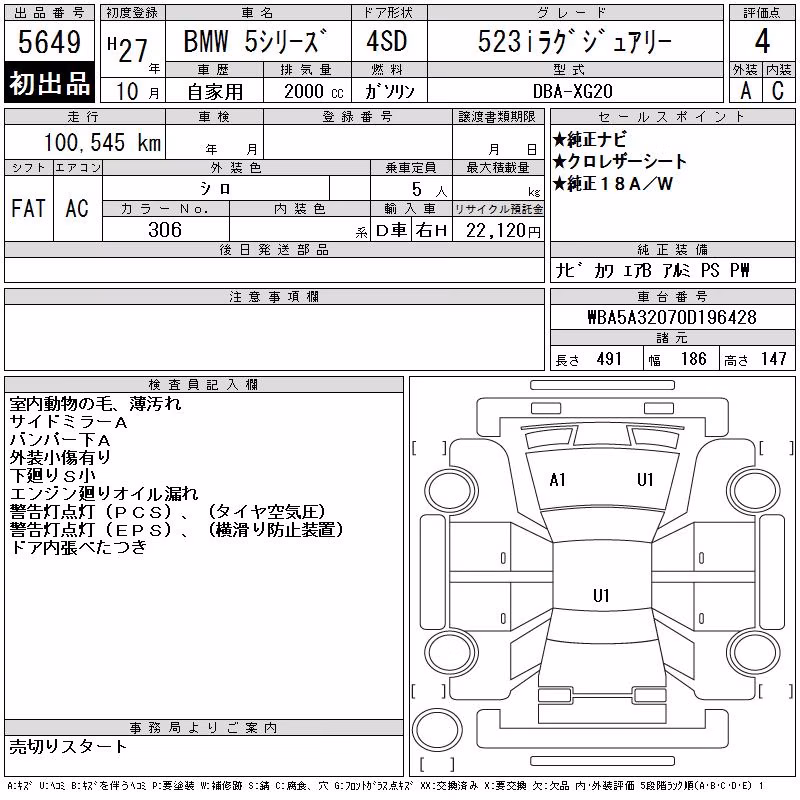Image resolution: width=800 pixels, height=800 pixels.
Task: Click recycle deposit 22,120円
Action: point(503,231)
